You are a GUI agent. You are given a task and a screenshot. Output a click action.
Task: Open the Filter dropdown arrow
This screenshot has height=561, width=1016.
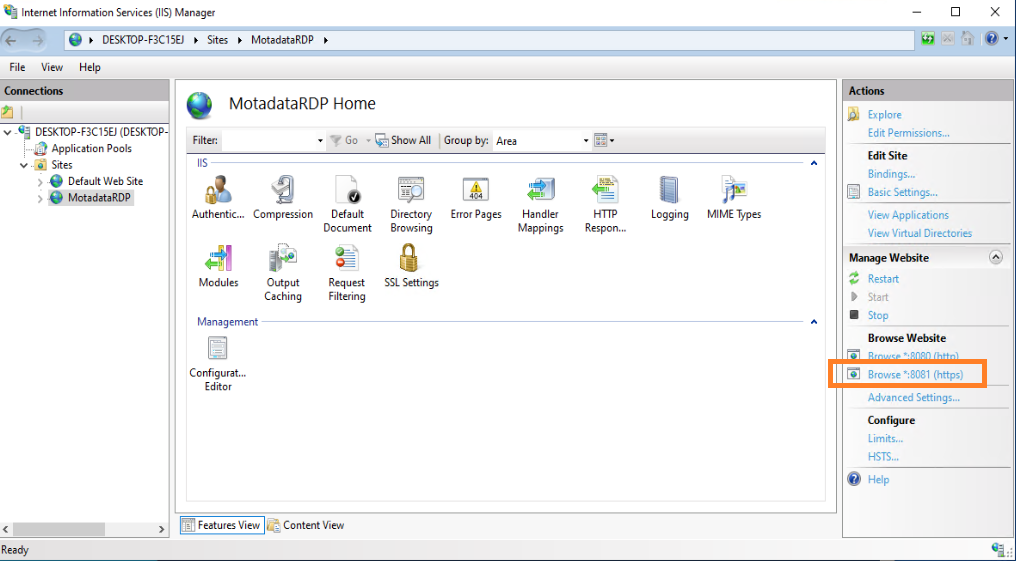click(320, 141)
